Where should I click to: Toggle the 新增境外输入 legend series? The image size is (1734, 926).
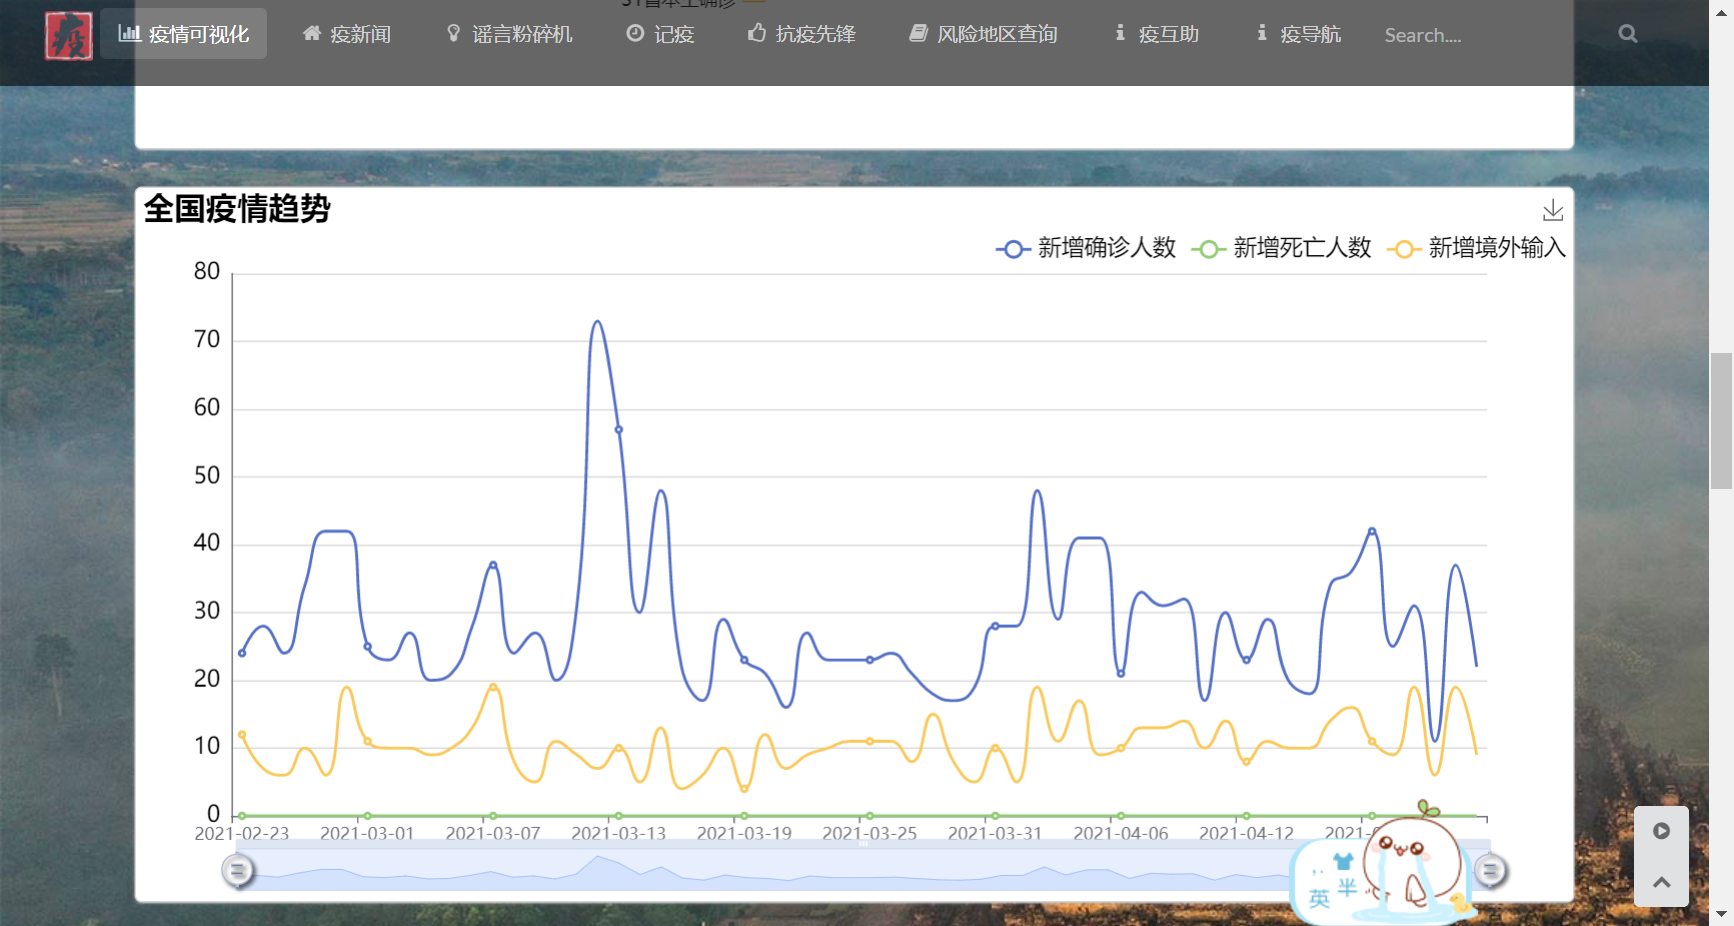(1476, 248)
